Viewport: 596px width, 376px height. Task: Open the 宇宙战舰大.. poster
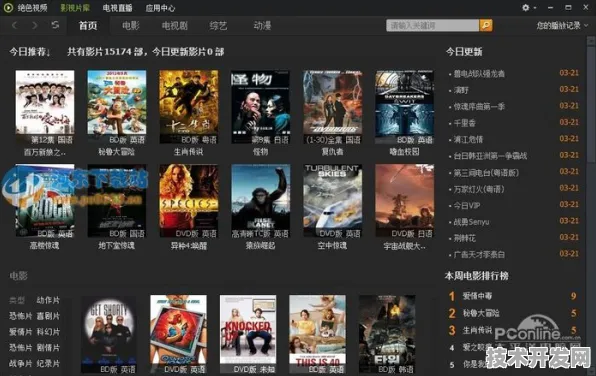(404, 201)
